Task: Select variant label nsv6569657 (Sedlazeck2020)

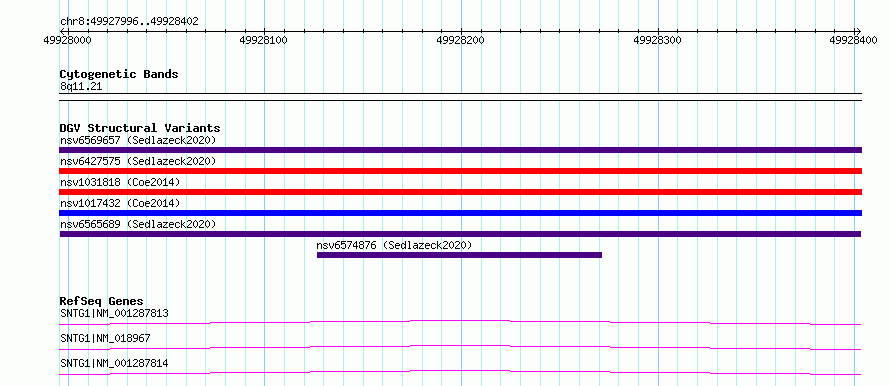Action: (x=138, y=140)
